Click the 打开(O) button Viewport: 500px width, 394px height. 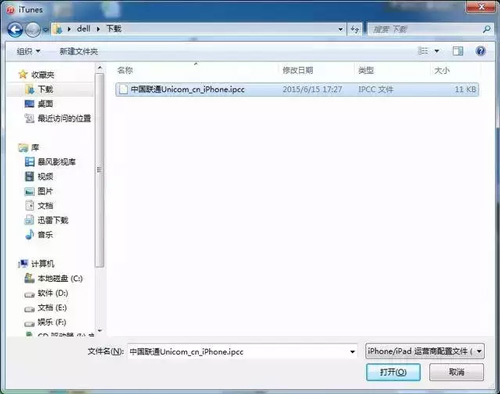click(393, 372)
